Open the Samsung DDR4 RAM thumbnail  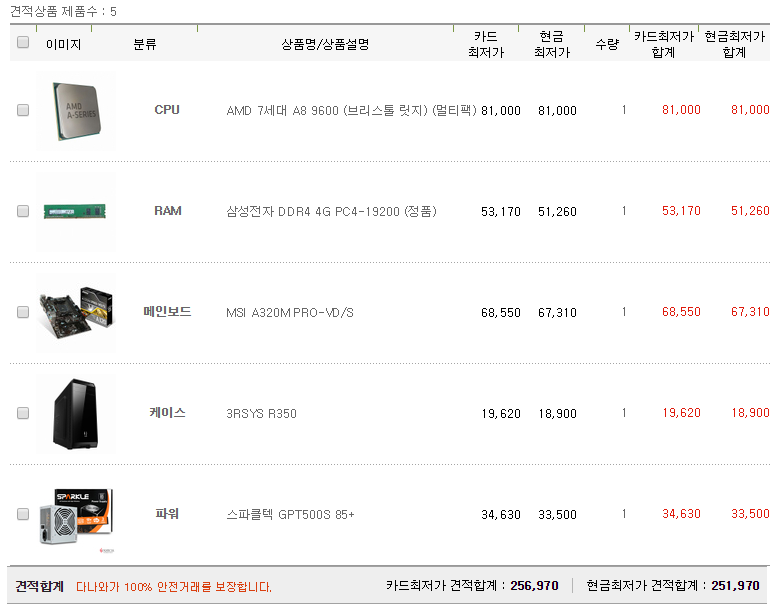click(x=76, y=212)
